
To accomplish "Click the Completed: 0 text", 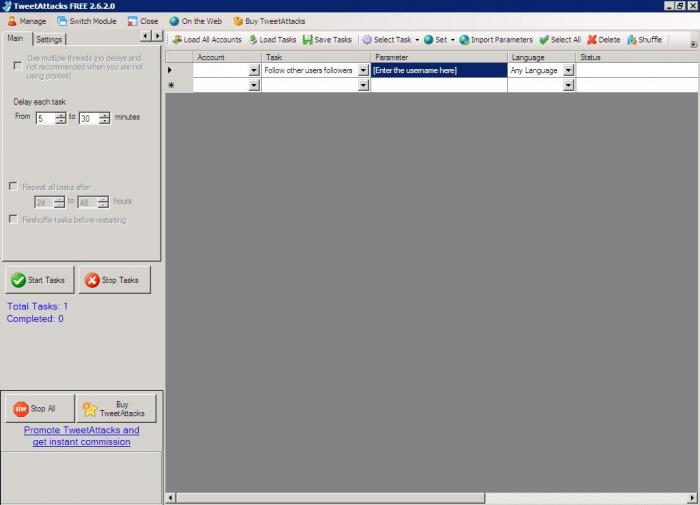I will (35, 319).
